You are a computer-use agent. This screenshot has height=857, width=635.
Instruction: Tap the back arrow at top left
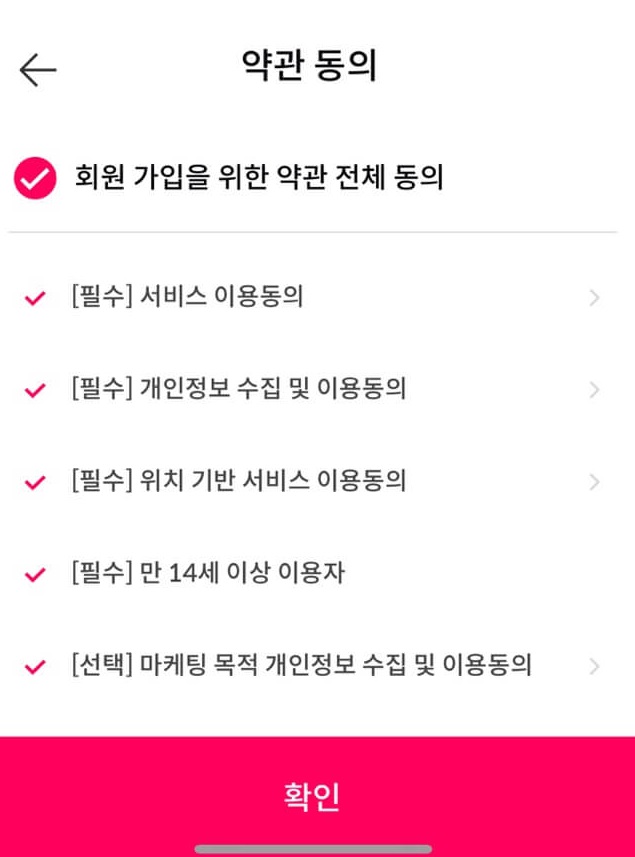tap(37, 69)
